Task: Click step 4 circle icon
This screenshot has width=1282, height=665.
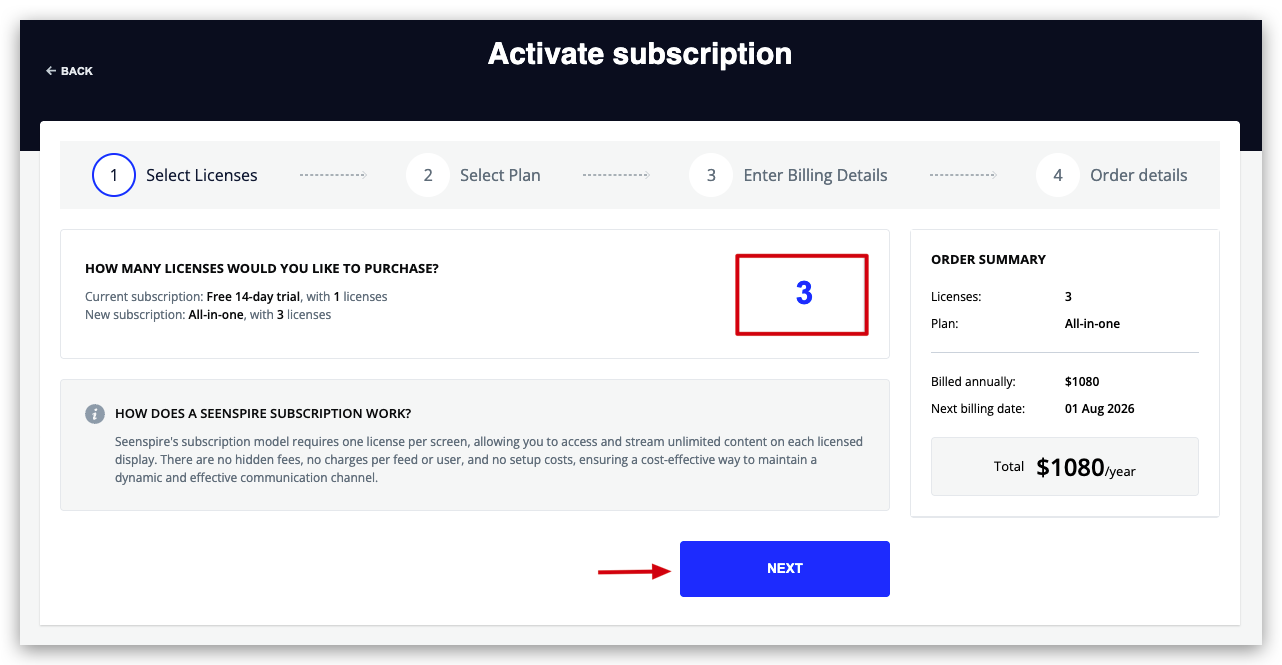Action: click(x=1058, y=175)
